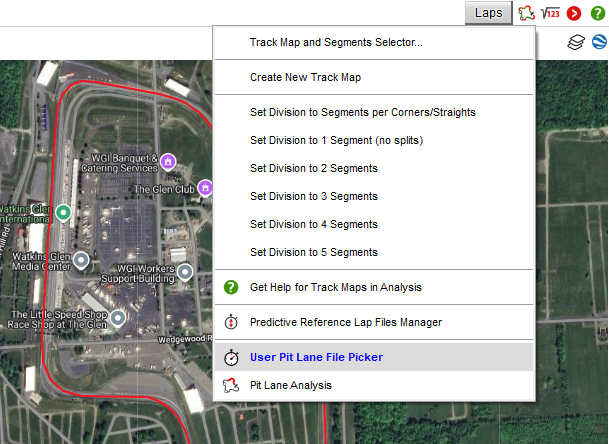The height and width of the screenshot is (444, 609).
Task: Click the Watkins Glen International green pin
Action: click(63, 212)
